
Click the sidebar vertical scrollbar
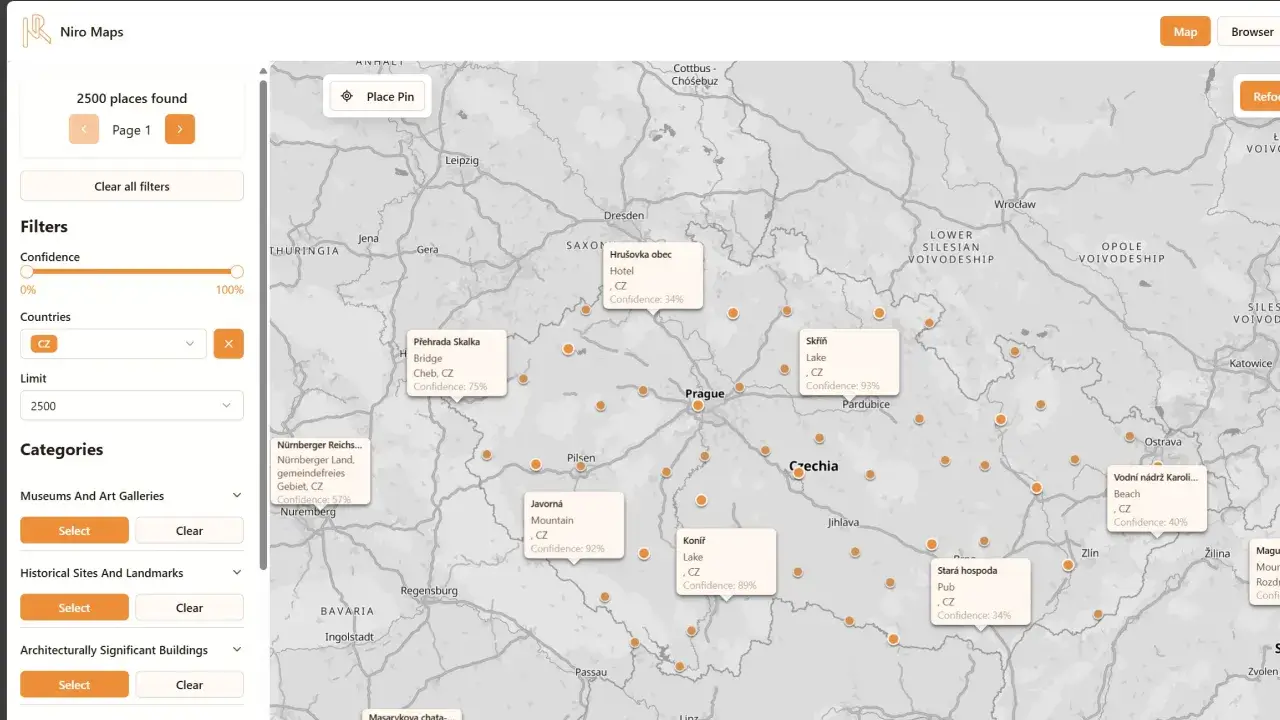263,325
